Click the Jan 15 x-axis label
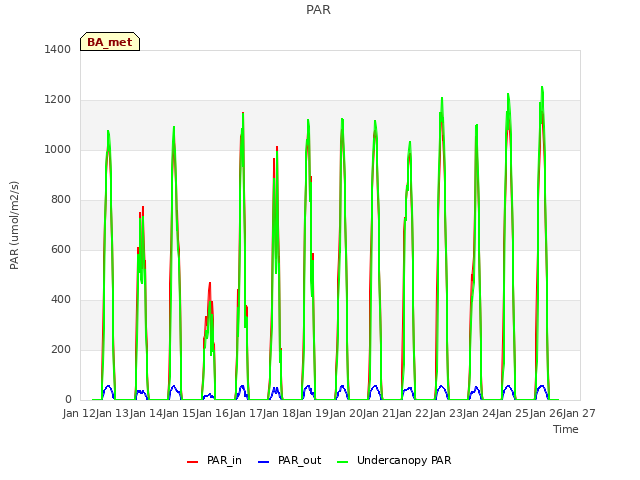Image resolution: width=640 pixels, height=480 pixels. tap(179, 413)
